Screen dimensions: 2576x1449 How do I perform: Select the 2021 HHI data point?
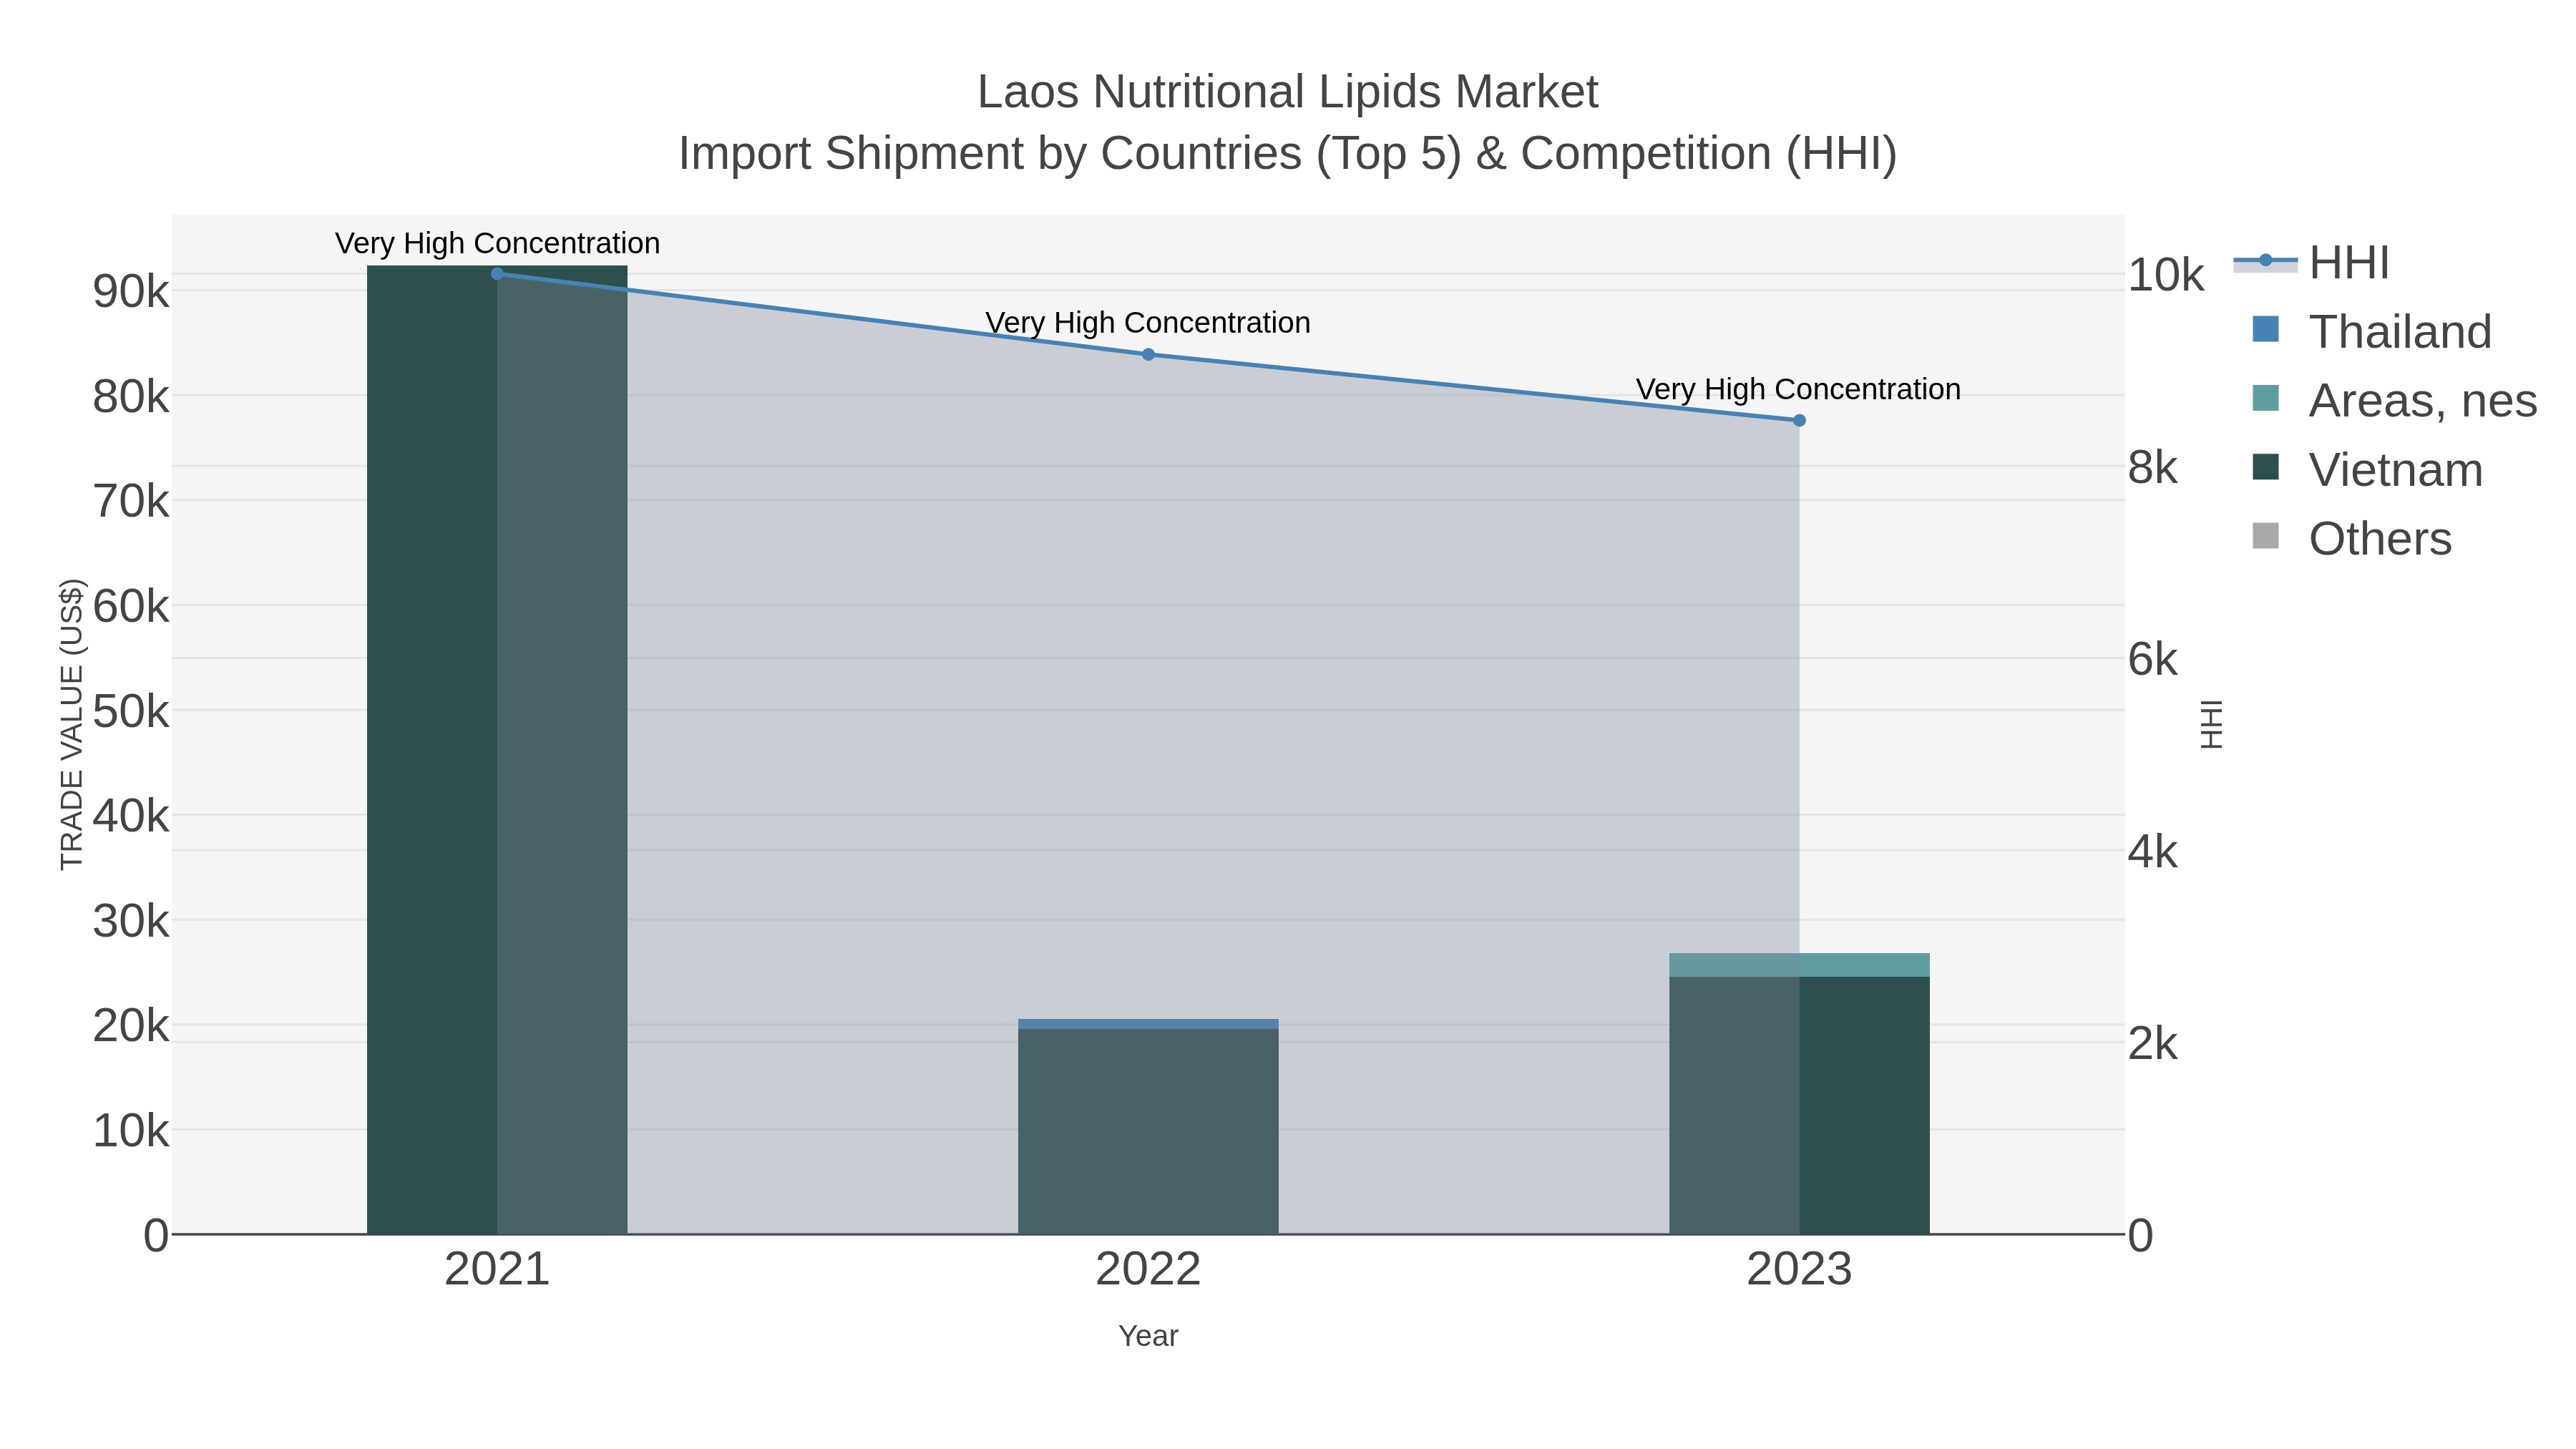(x=497, y=274)
